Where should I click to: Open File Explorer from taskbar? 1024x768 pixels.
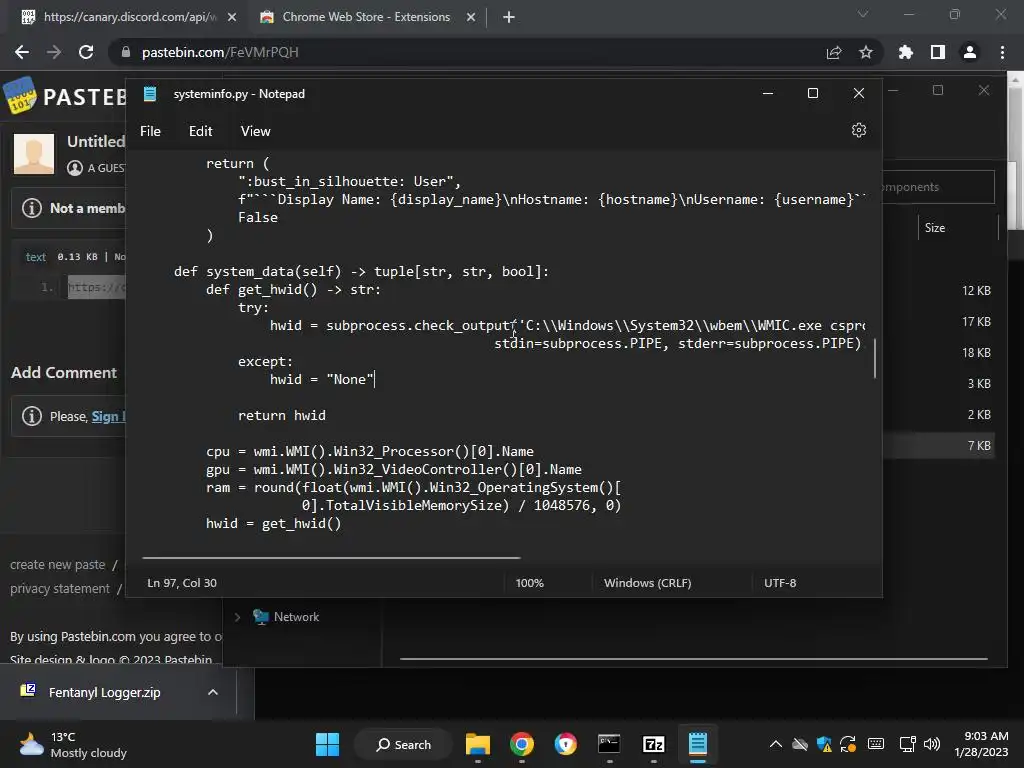[x=477, y=744]
